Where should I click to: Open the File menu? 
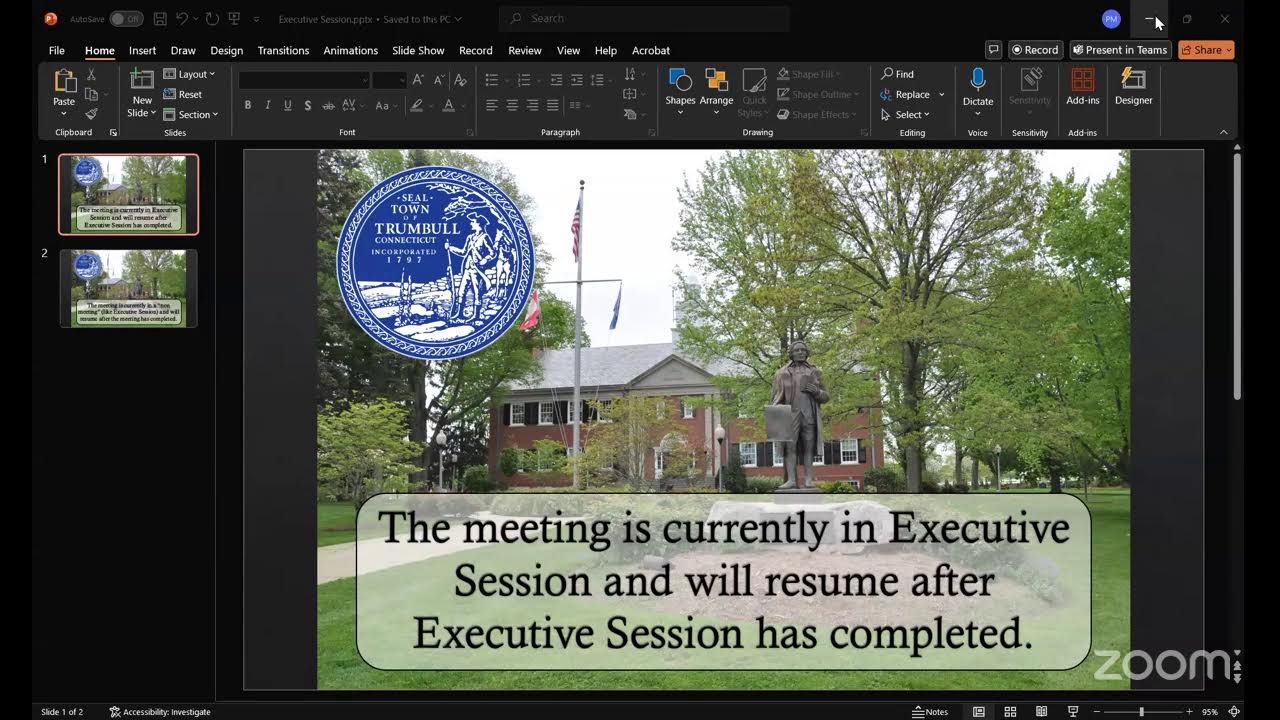point(57,50)
